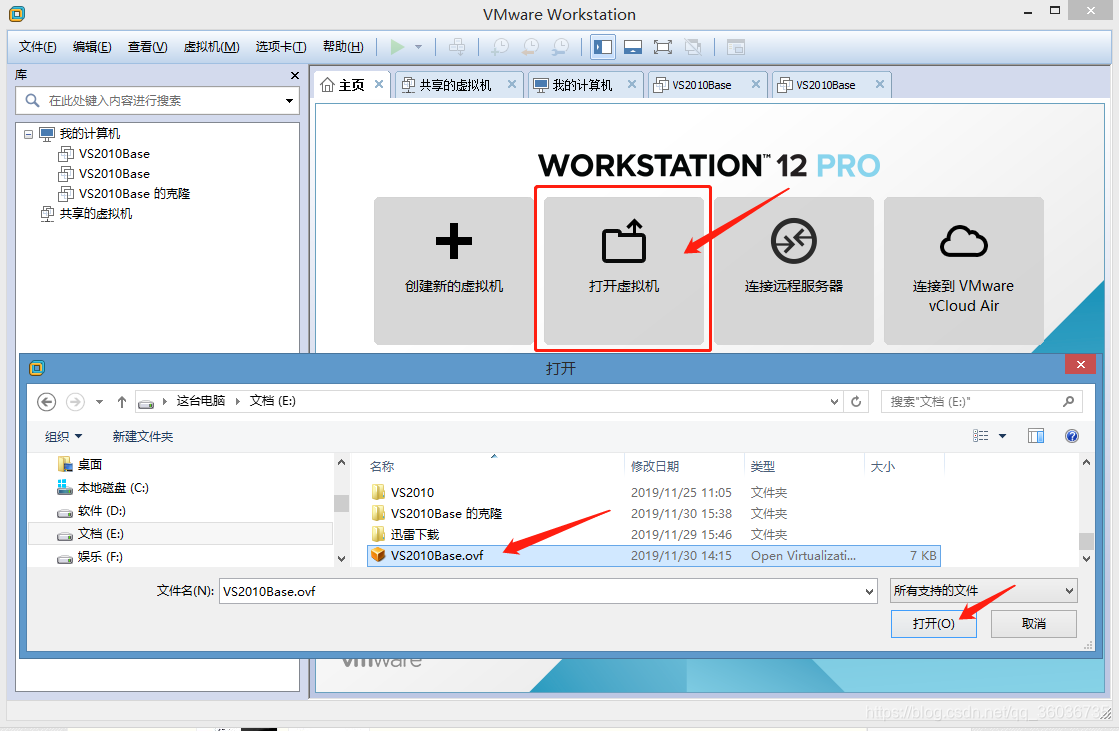The image size is (1119, 731).
Task: Click the console view toolbar icon
Action: click(x=736, y=47)
